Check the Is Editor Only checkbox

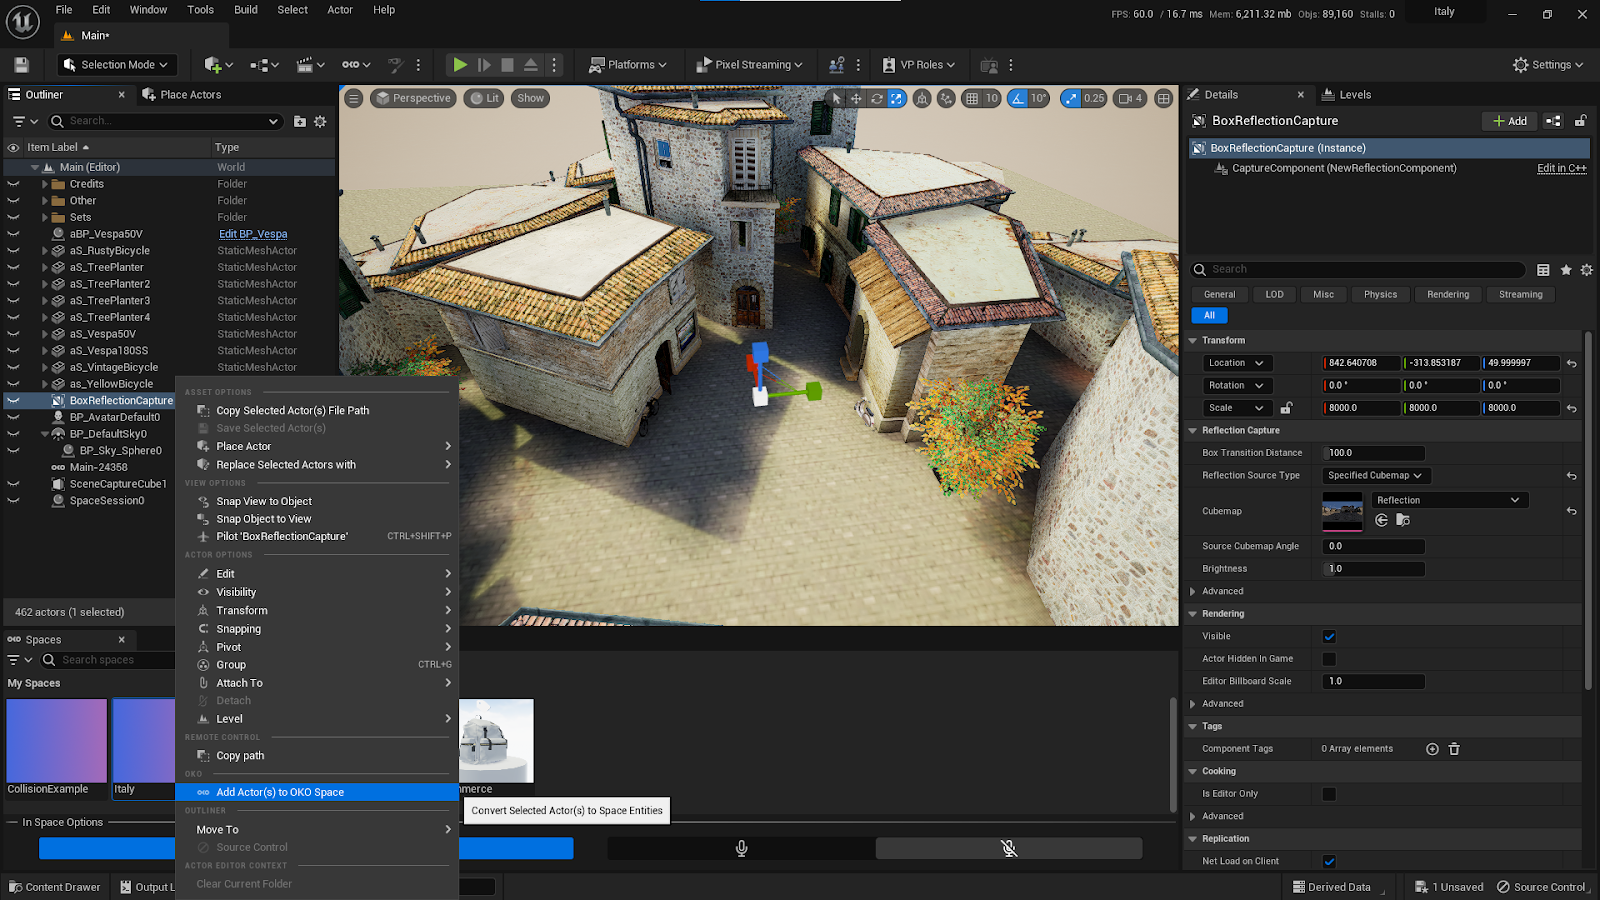click(1329, 794)
